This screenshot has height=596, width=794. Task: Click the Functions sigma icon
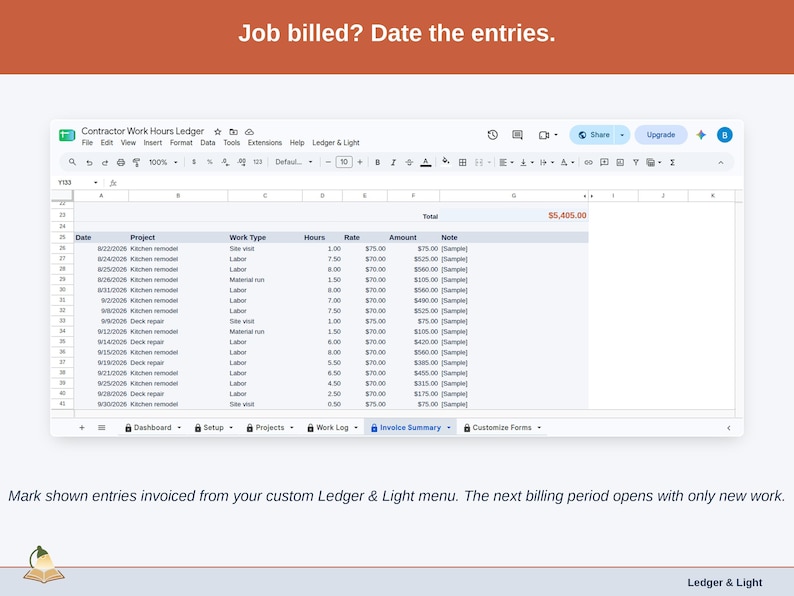(672, 163)
